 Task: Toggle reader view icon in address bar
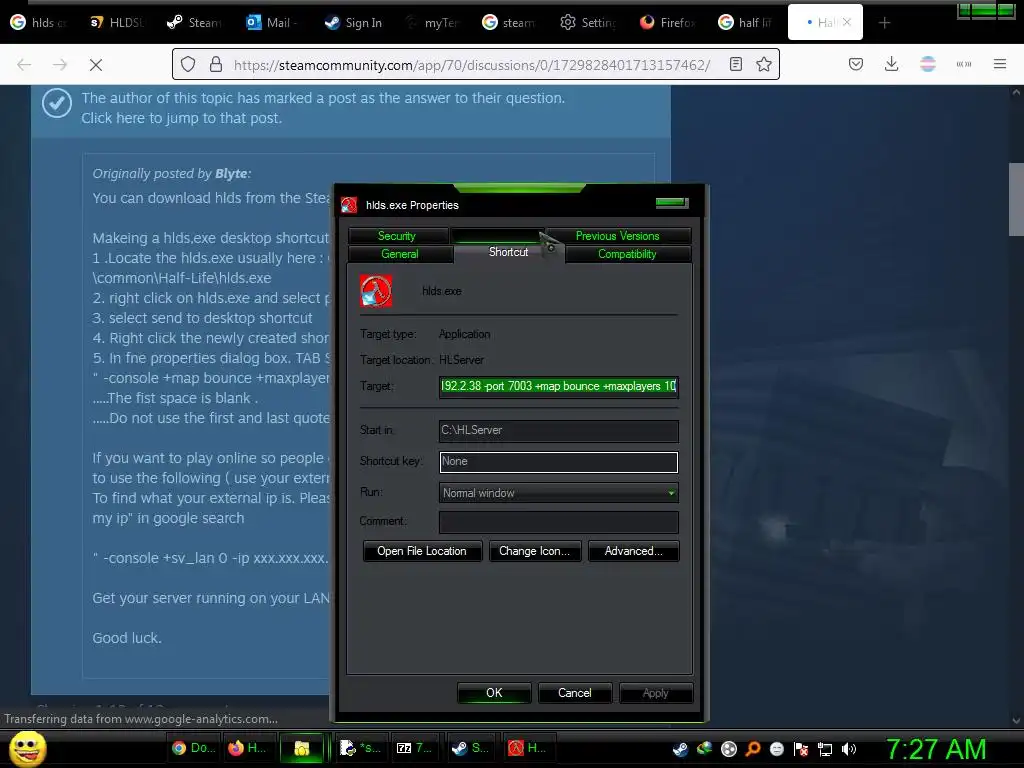tap(736, 64)
